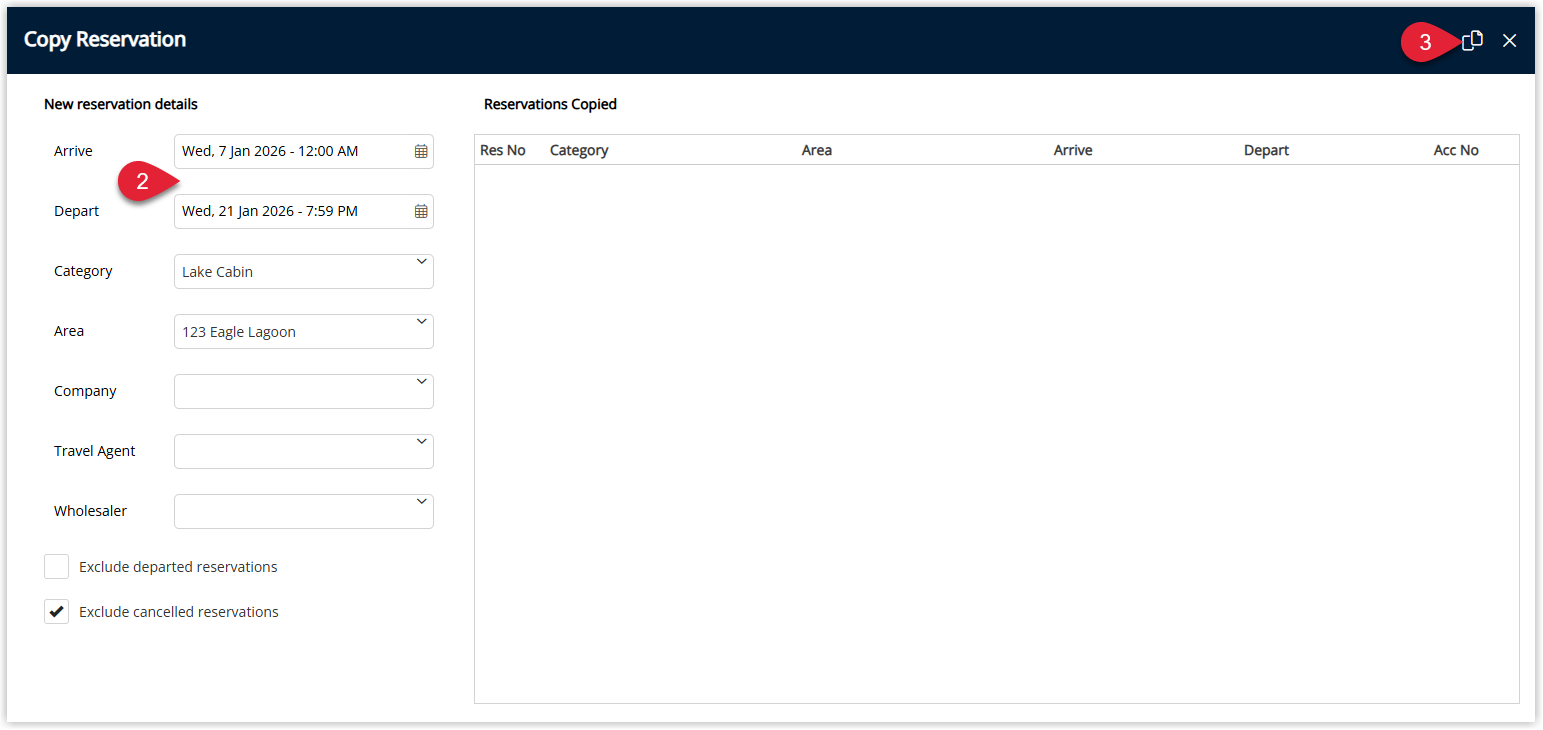
Task: Click the Depart date field
Action: coord(304,211)
